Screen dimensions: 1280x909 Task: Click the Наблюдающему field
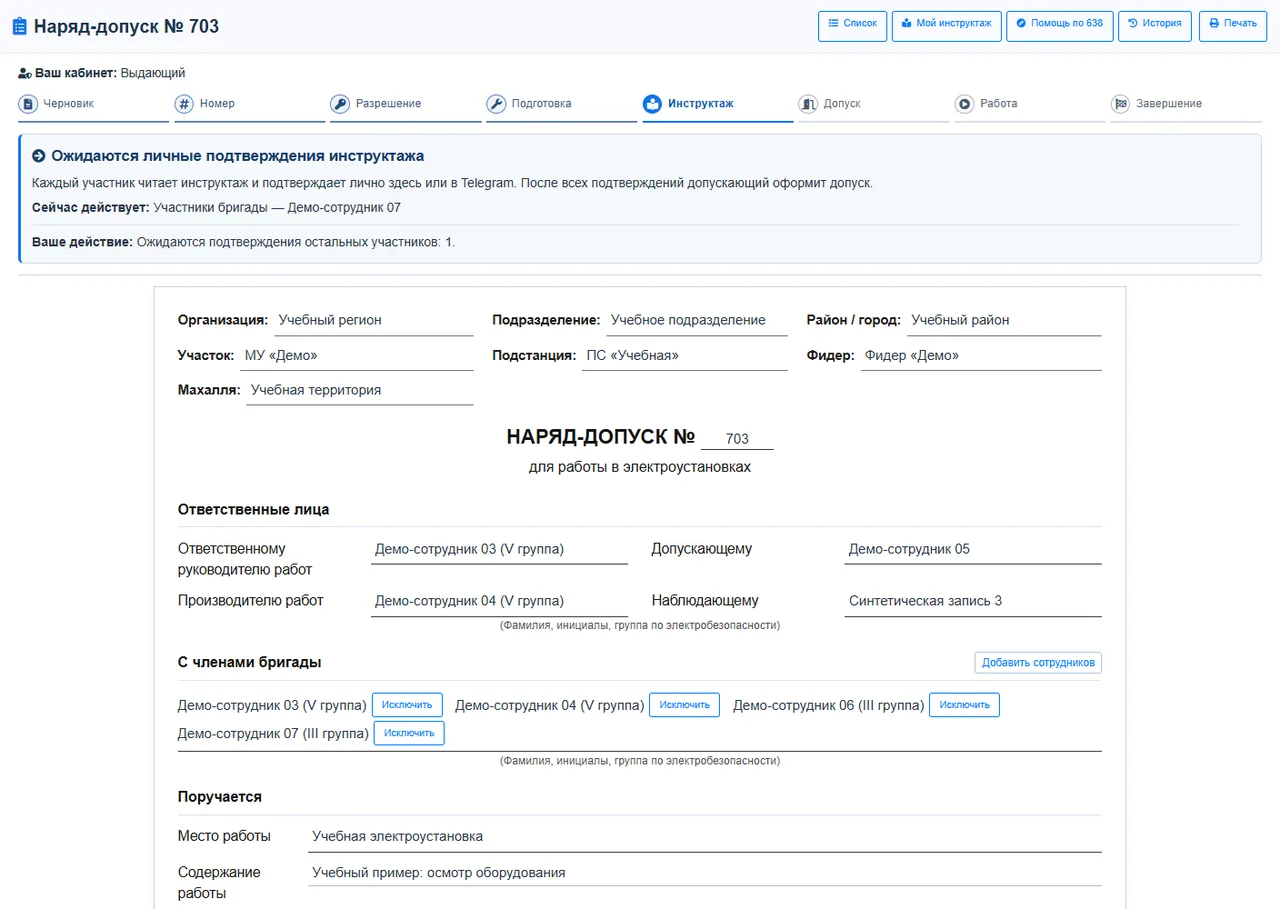tap(973, 602)
